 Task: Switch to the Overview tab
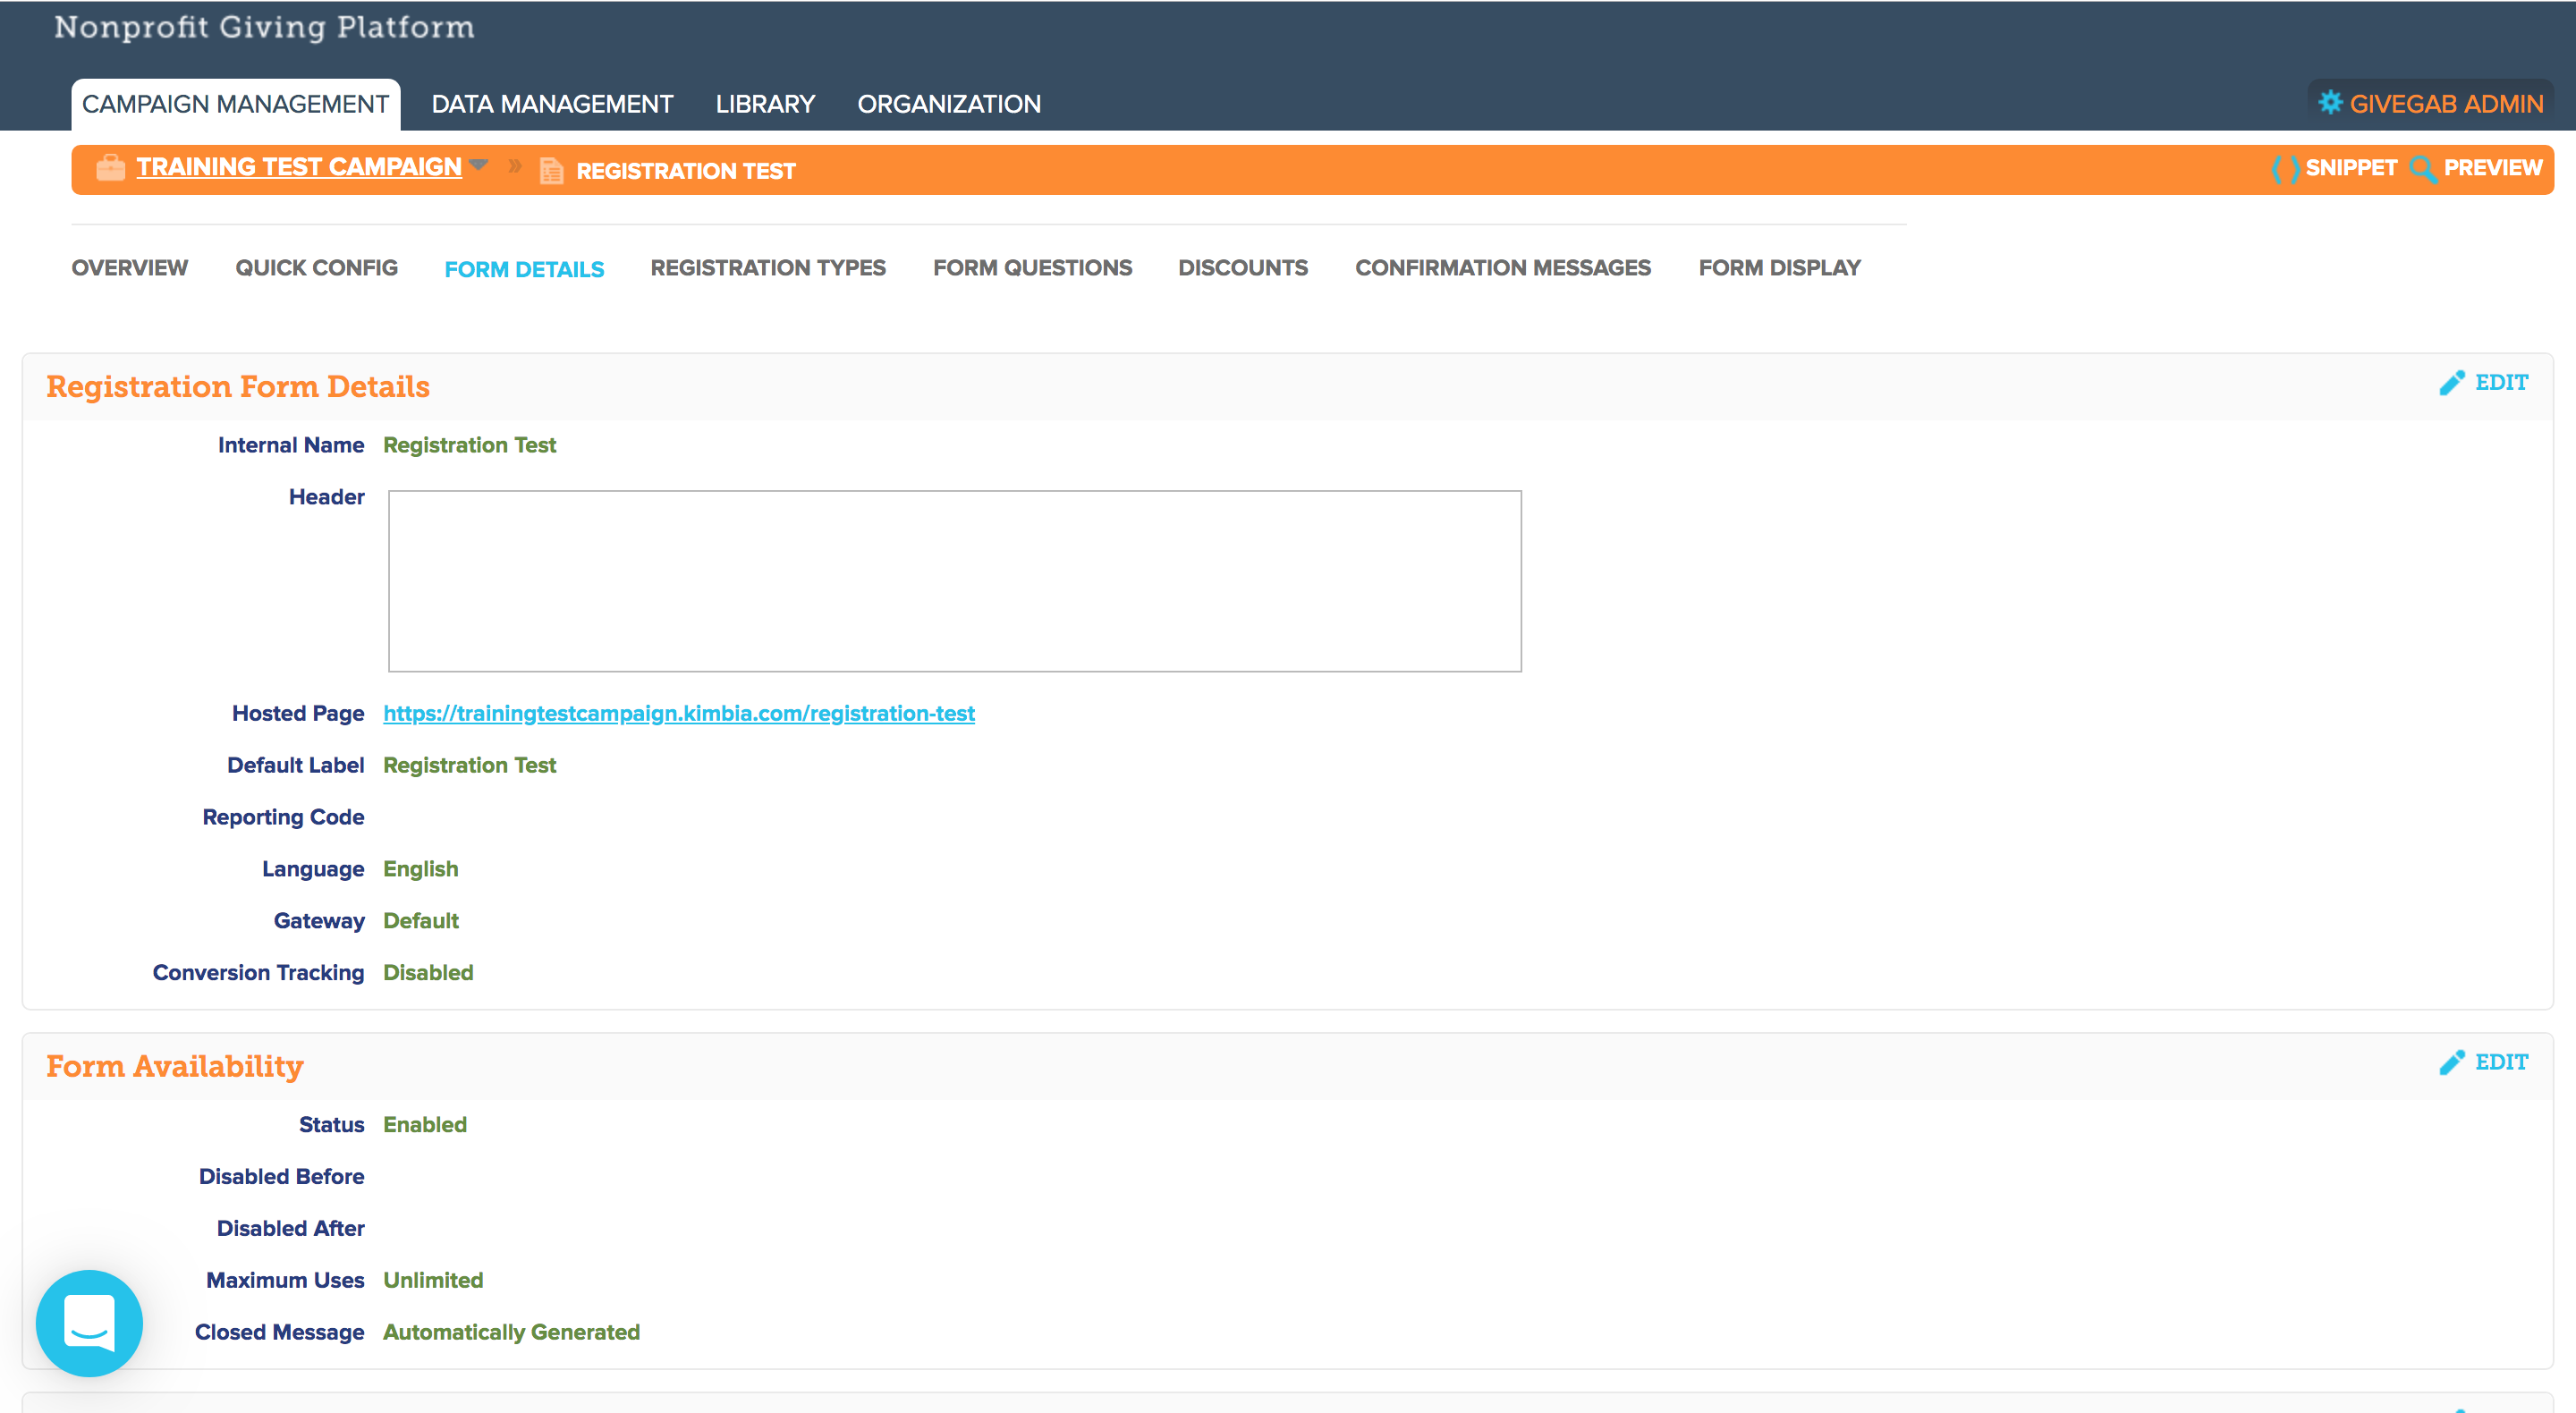coord(130,268)
